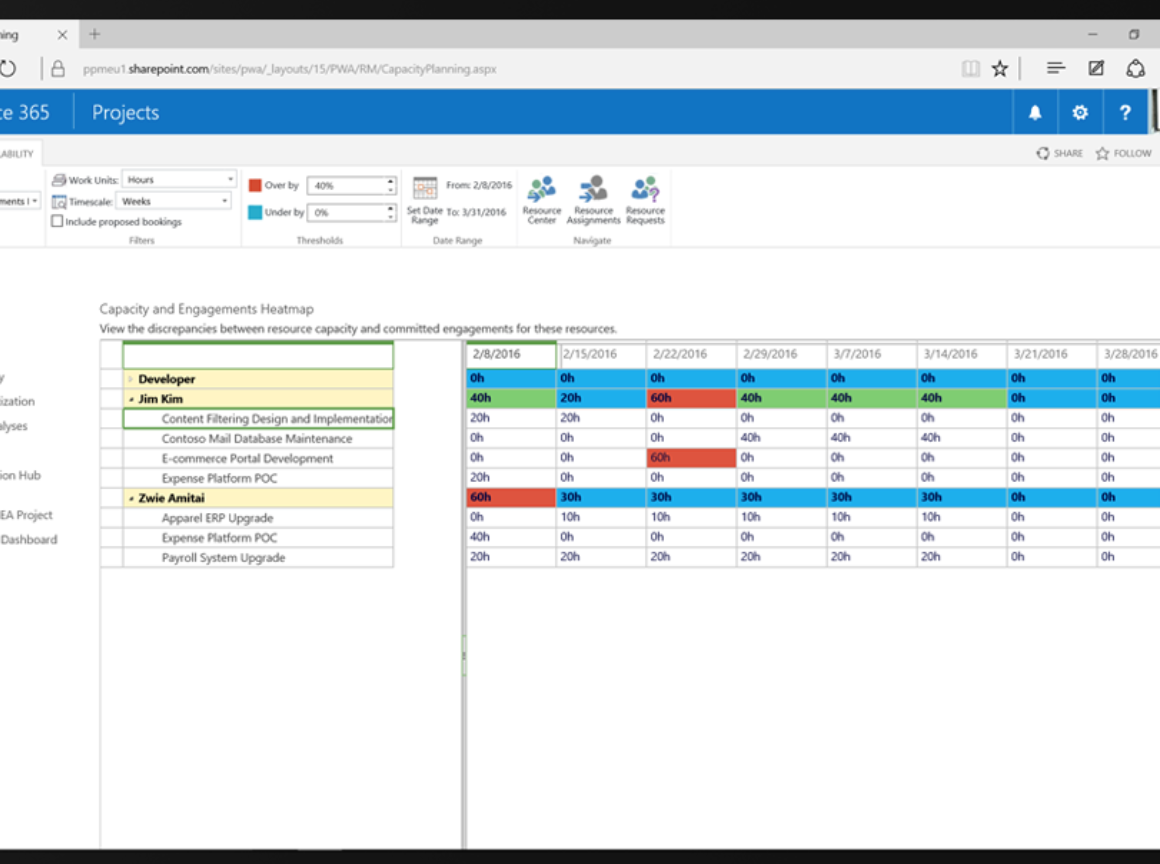The height and width of the screenshot is (864, 1160).
Task: Open the help question mark
Action: point(1125,112)
